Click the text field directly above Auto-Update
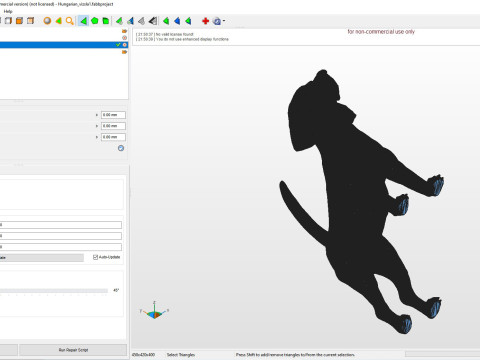This screenshot has width=480, height=360. 61,247
